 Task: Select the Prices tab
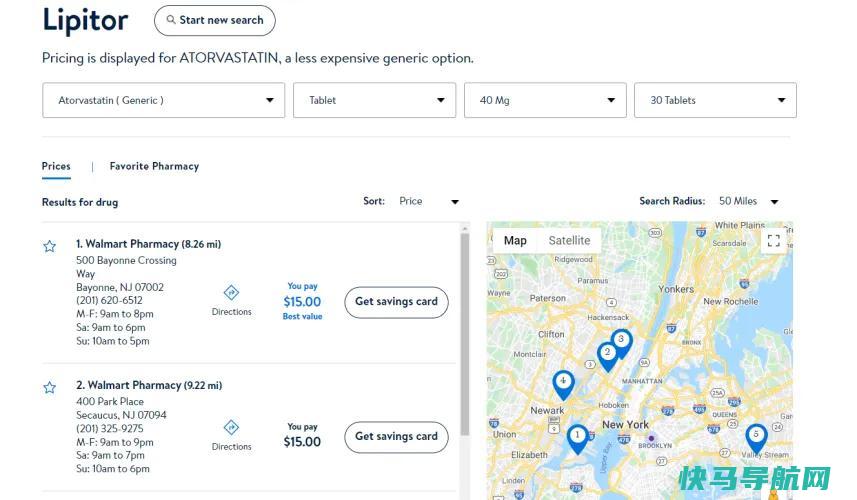click(x=56, y=166)
